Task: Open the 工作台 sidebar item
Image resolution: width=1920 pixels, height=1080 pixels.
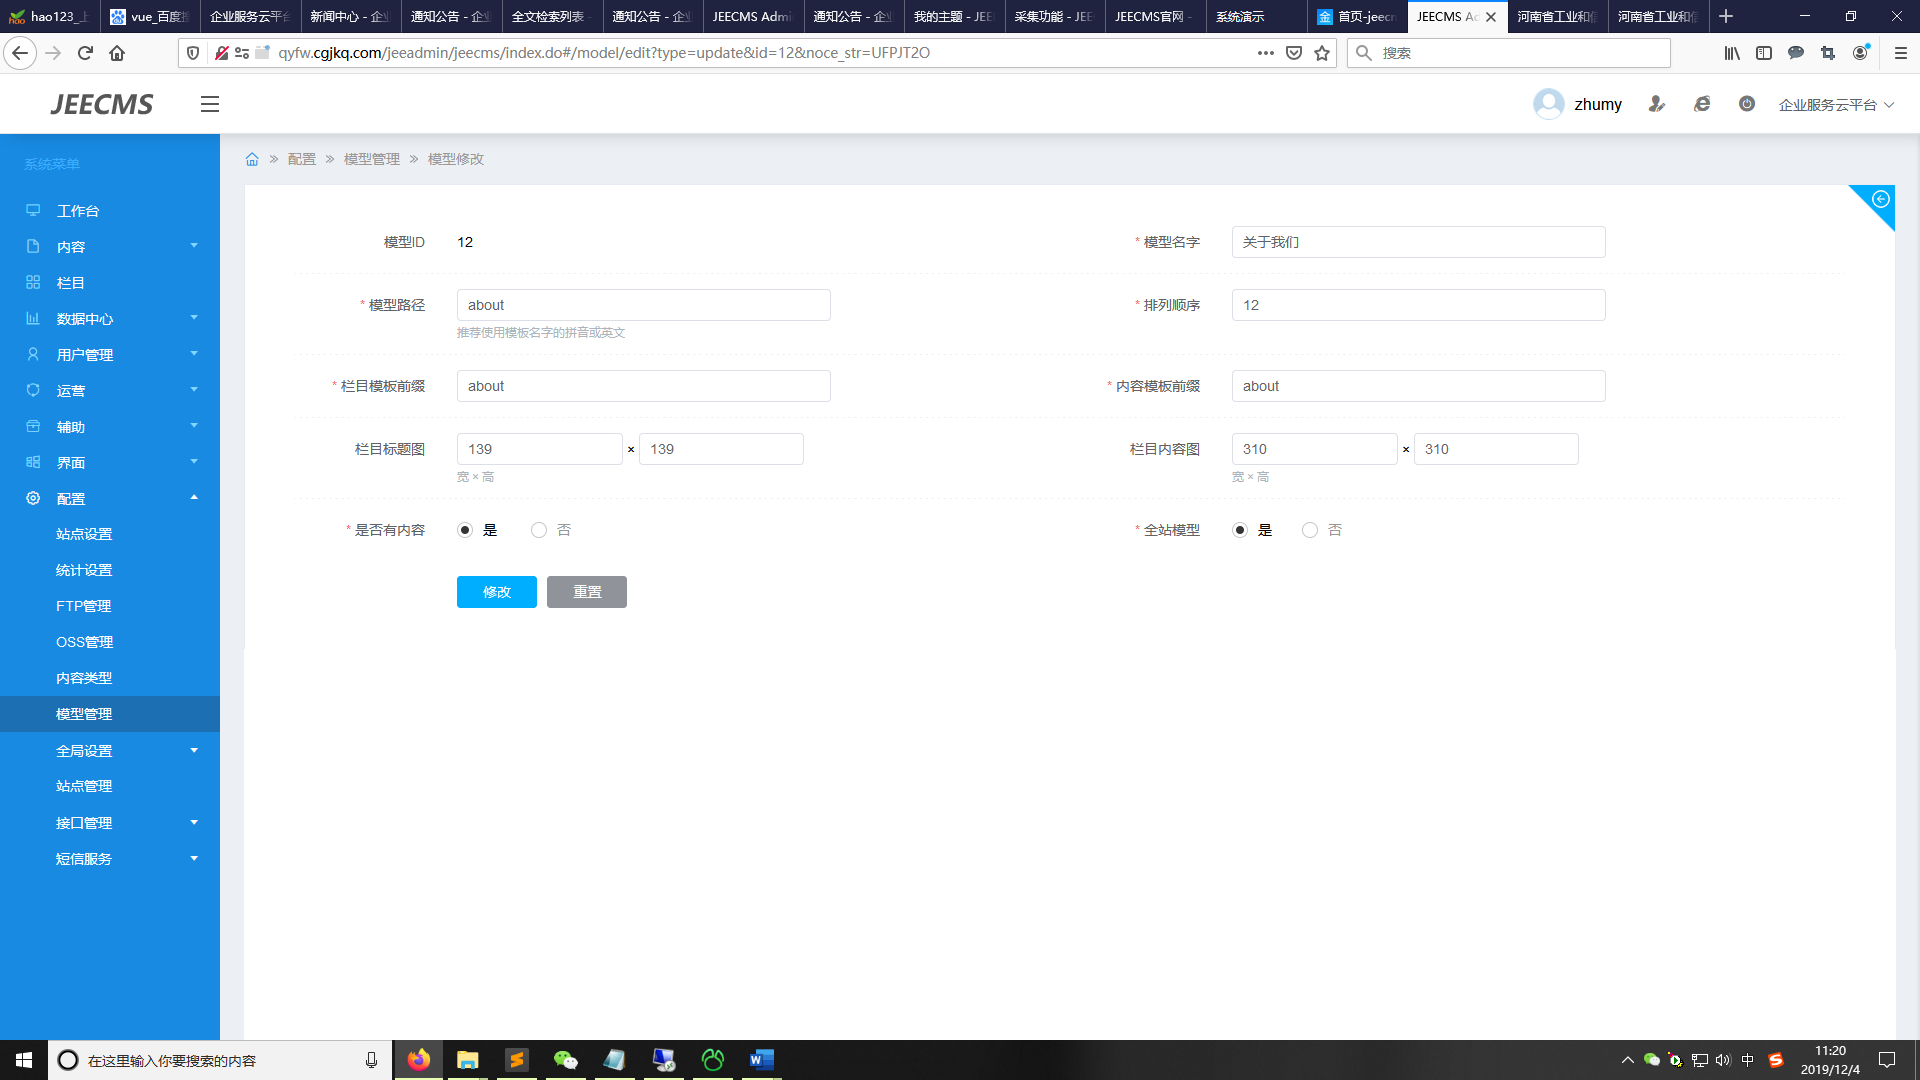Action: [78, 211]
